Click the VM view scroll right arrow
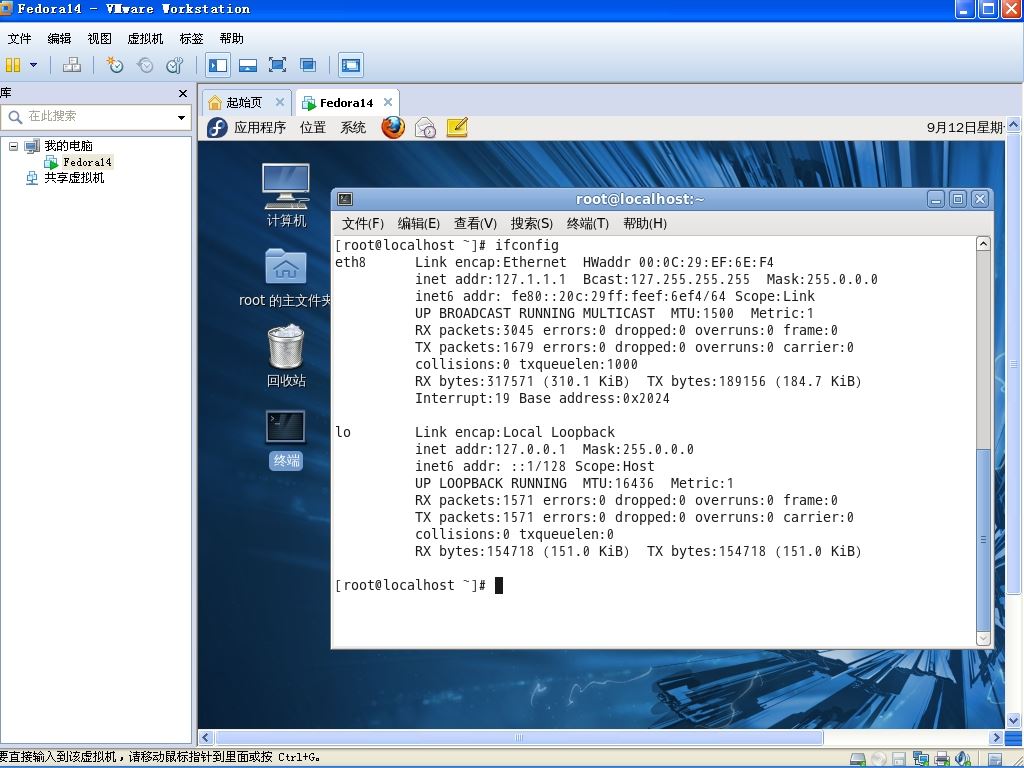The image size is (1024, 768). (x=996, y=737)
